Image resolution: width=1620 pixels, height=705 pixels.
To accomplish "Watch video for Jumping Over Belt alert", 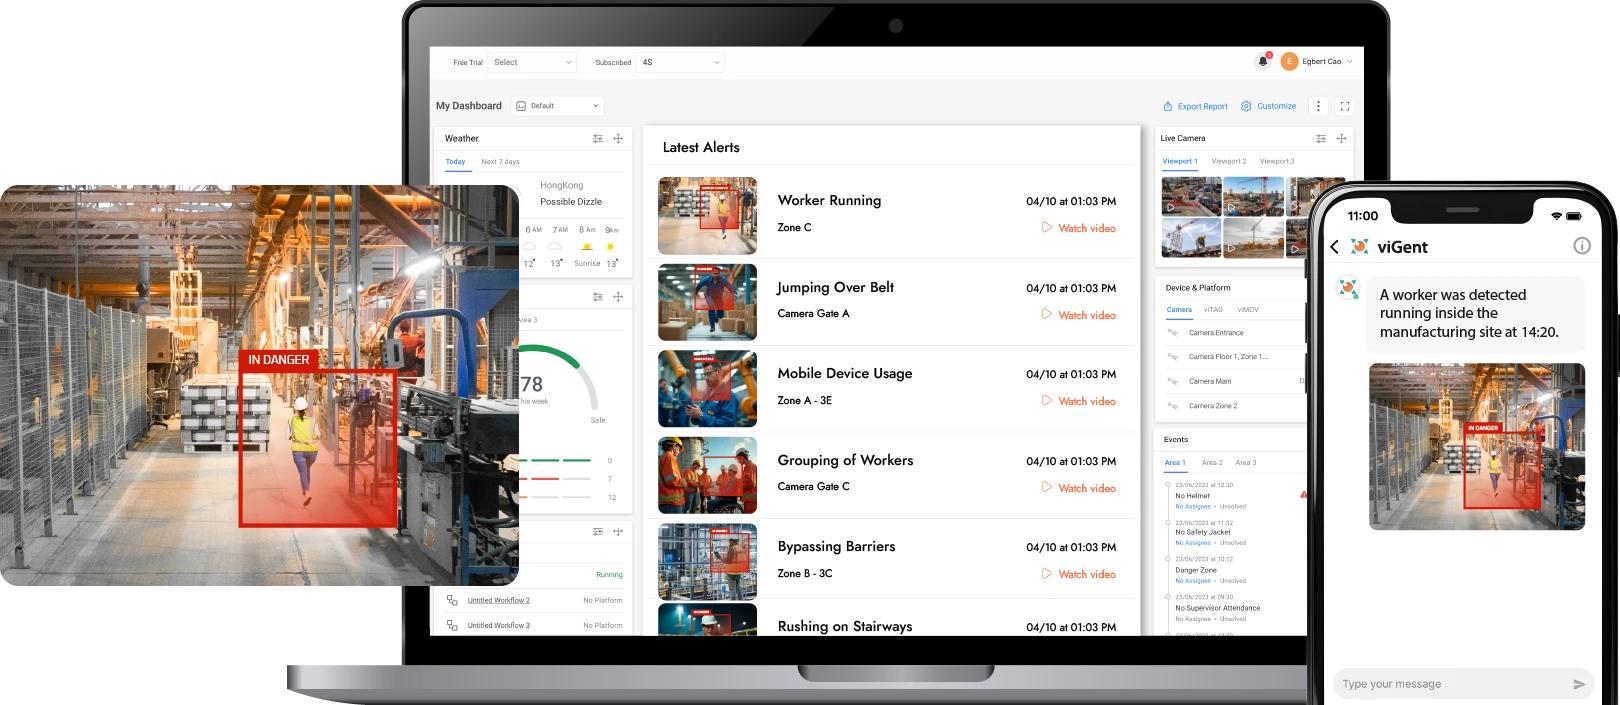I will (x=1079, y=315).
